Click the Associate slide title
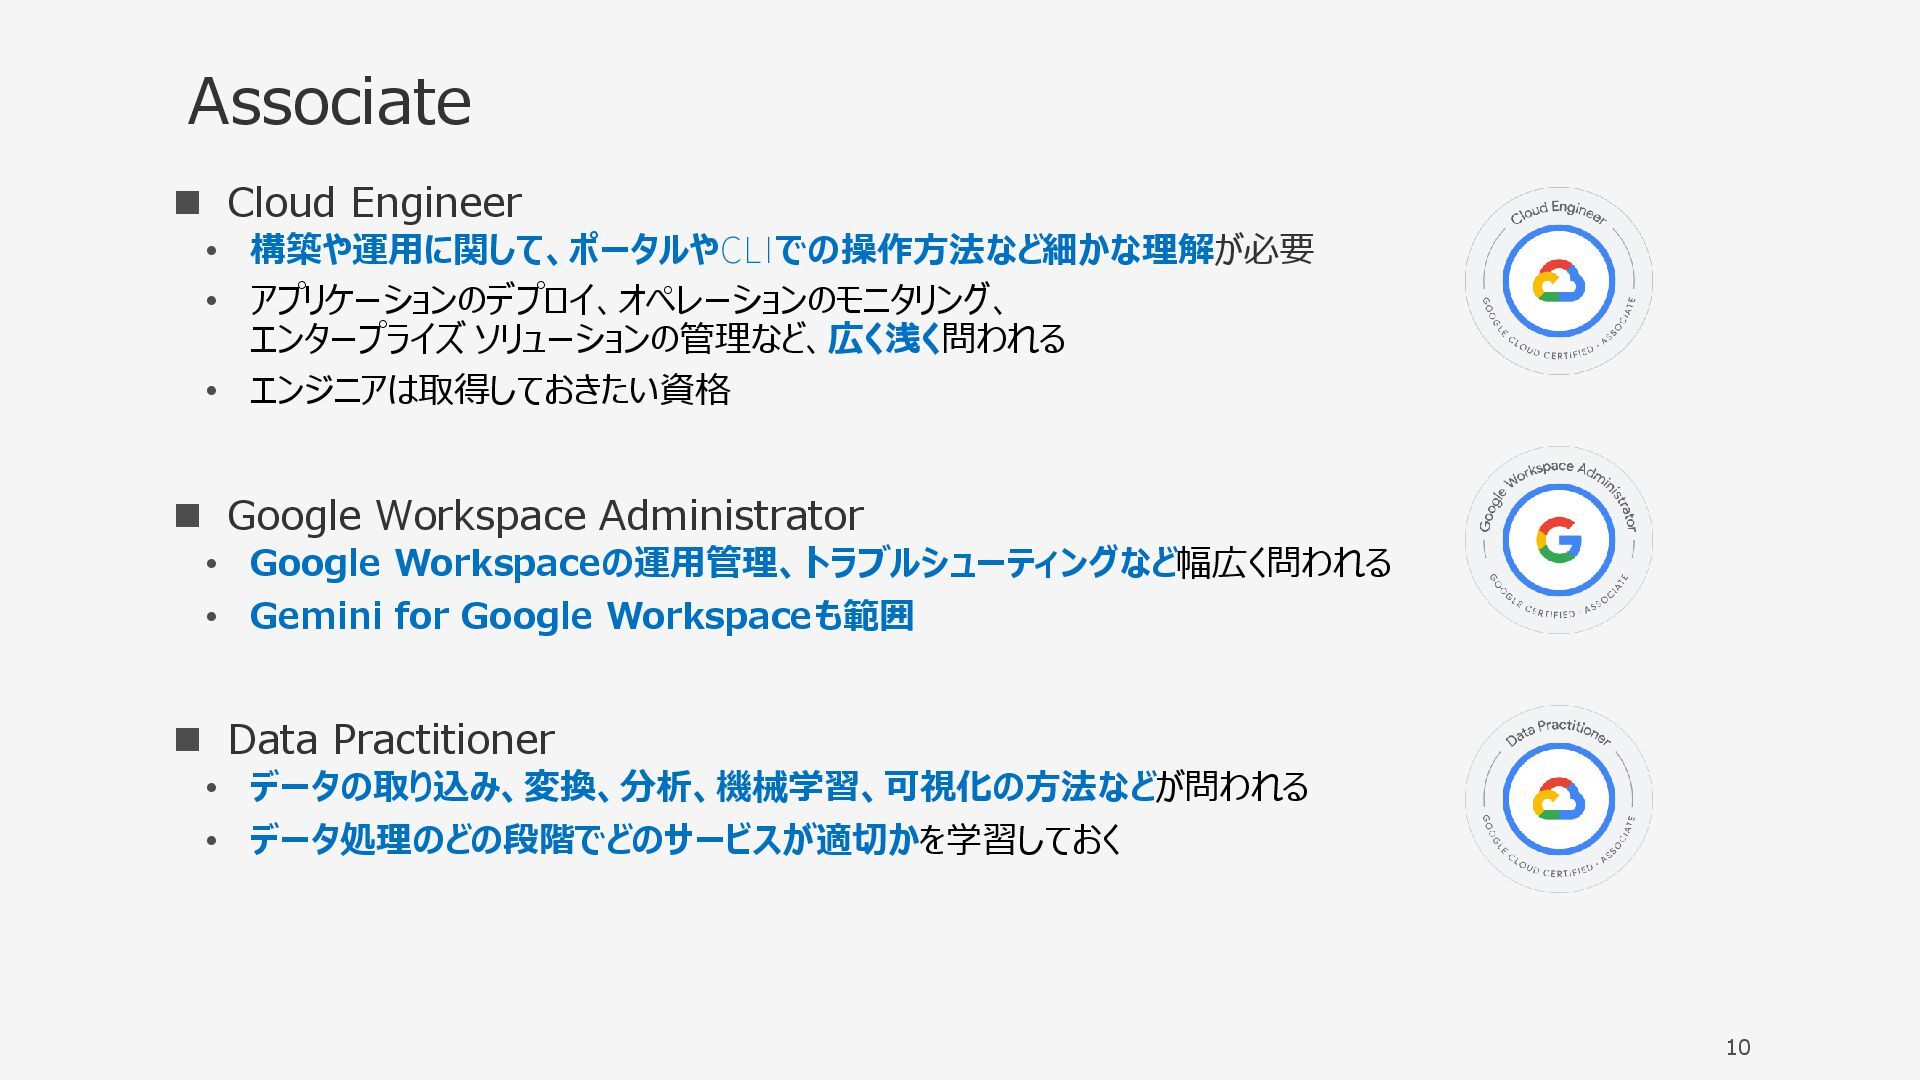Image resolution: width=1920 pixels, height=1080 pixels. (329, 101)
